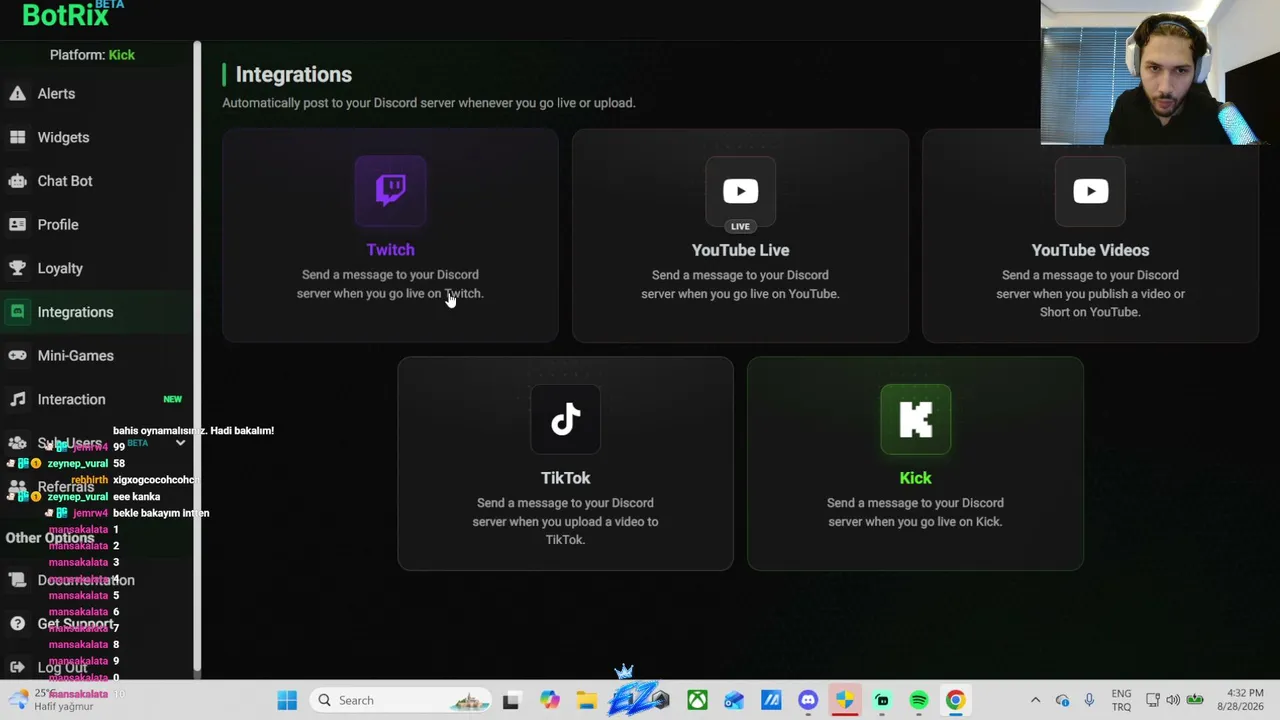Select the Interaction music note icon

point(17,399)
